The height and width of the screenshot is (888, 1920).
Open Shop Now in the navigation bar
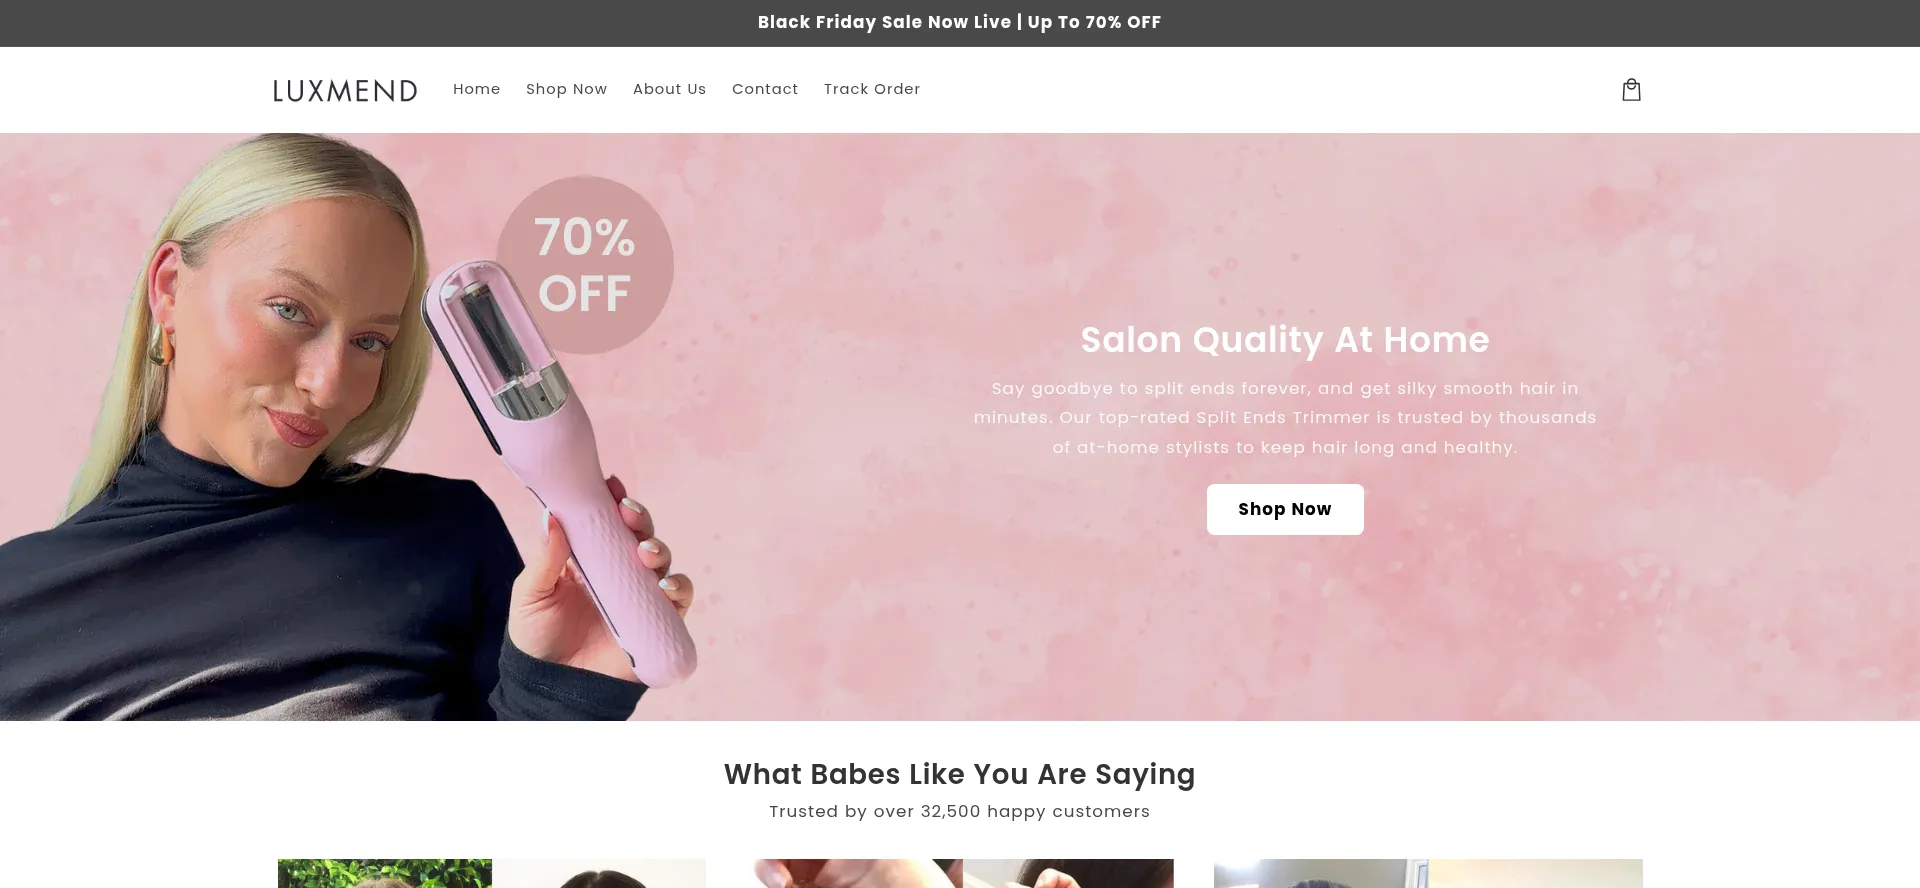[x=566, y=89]
